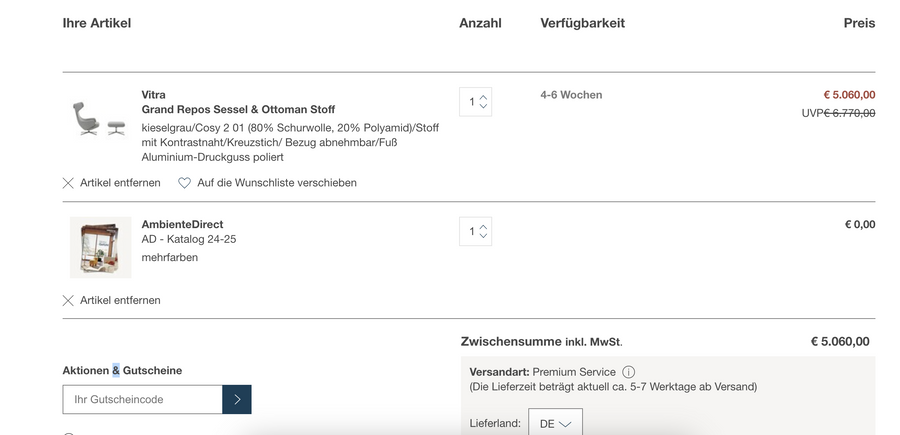This screenshot has height=435, width=900.
Task: Click the Vitra brand name
Action: pyautogui.click(x=153, y=95)
